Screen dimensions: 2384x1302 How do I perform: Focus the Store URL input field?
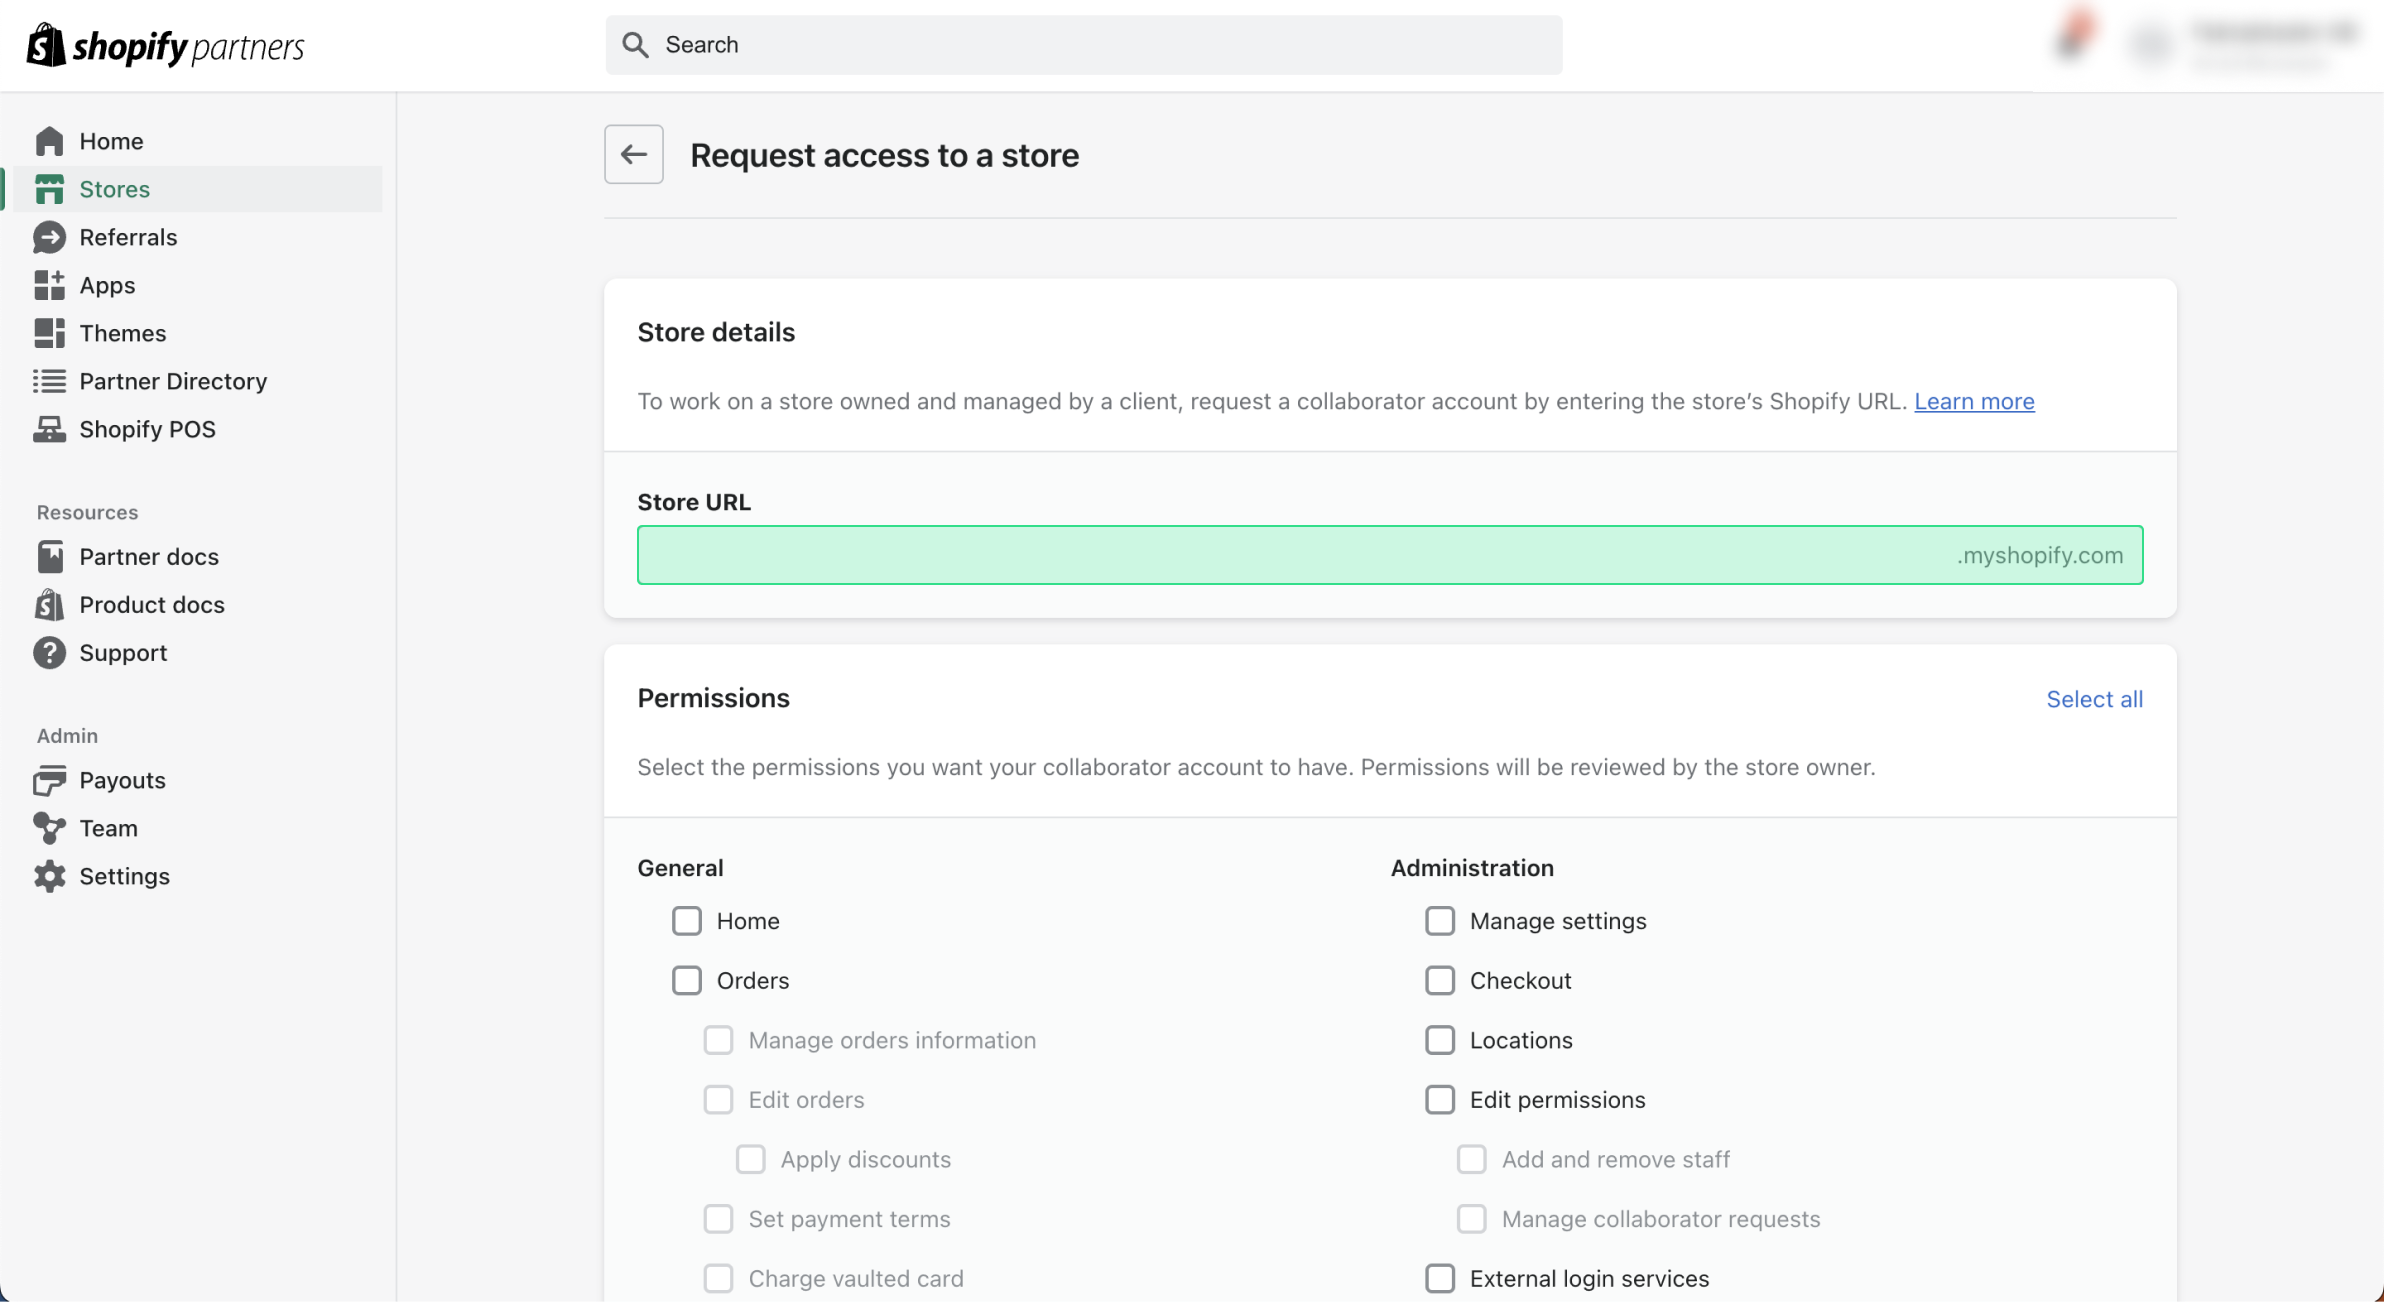[x=1390, y=555]
